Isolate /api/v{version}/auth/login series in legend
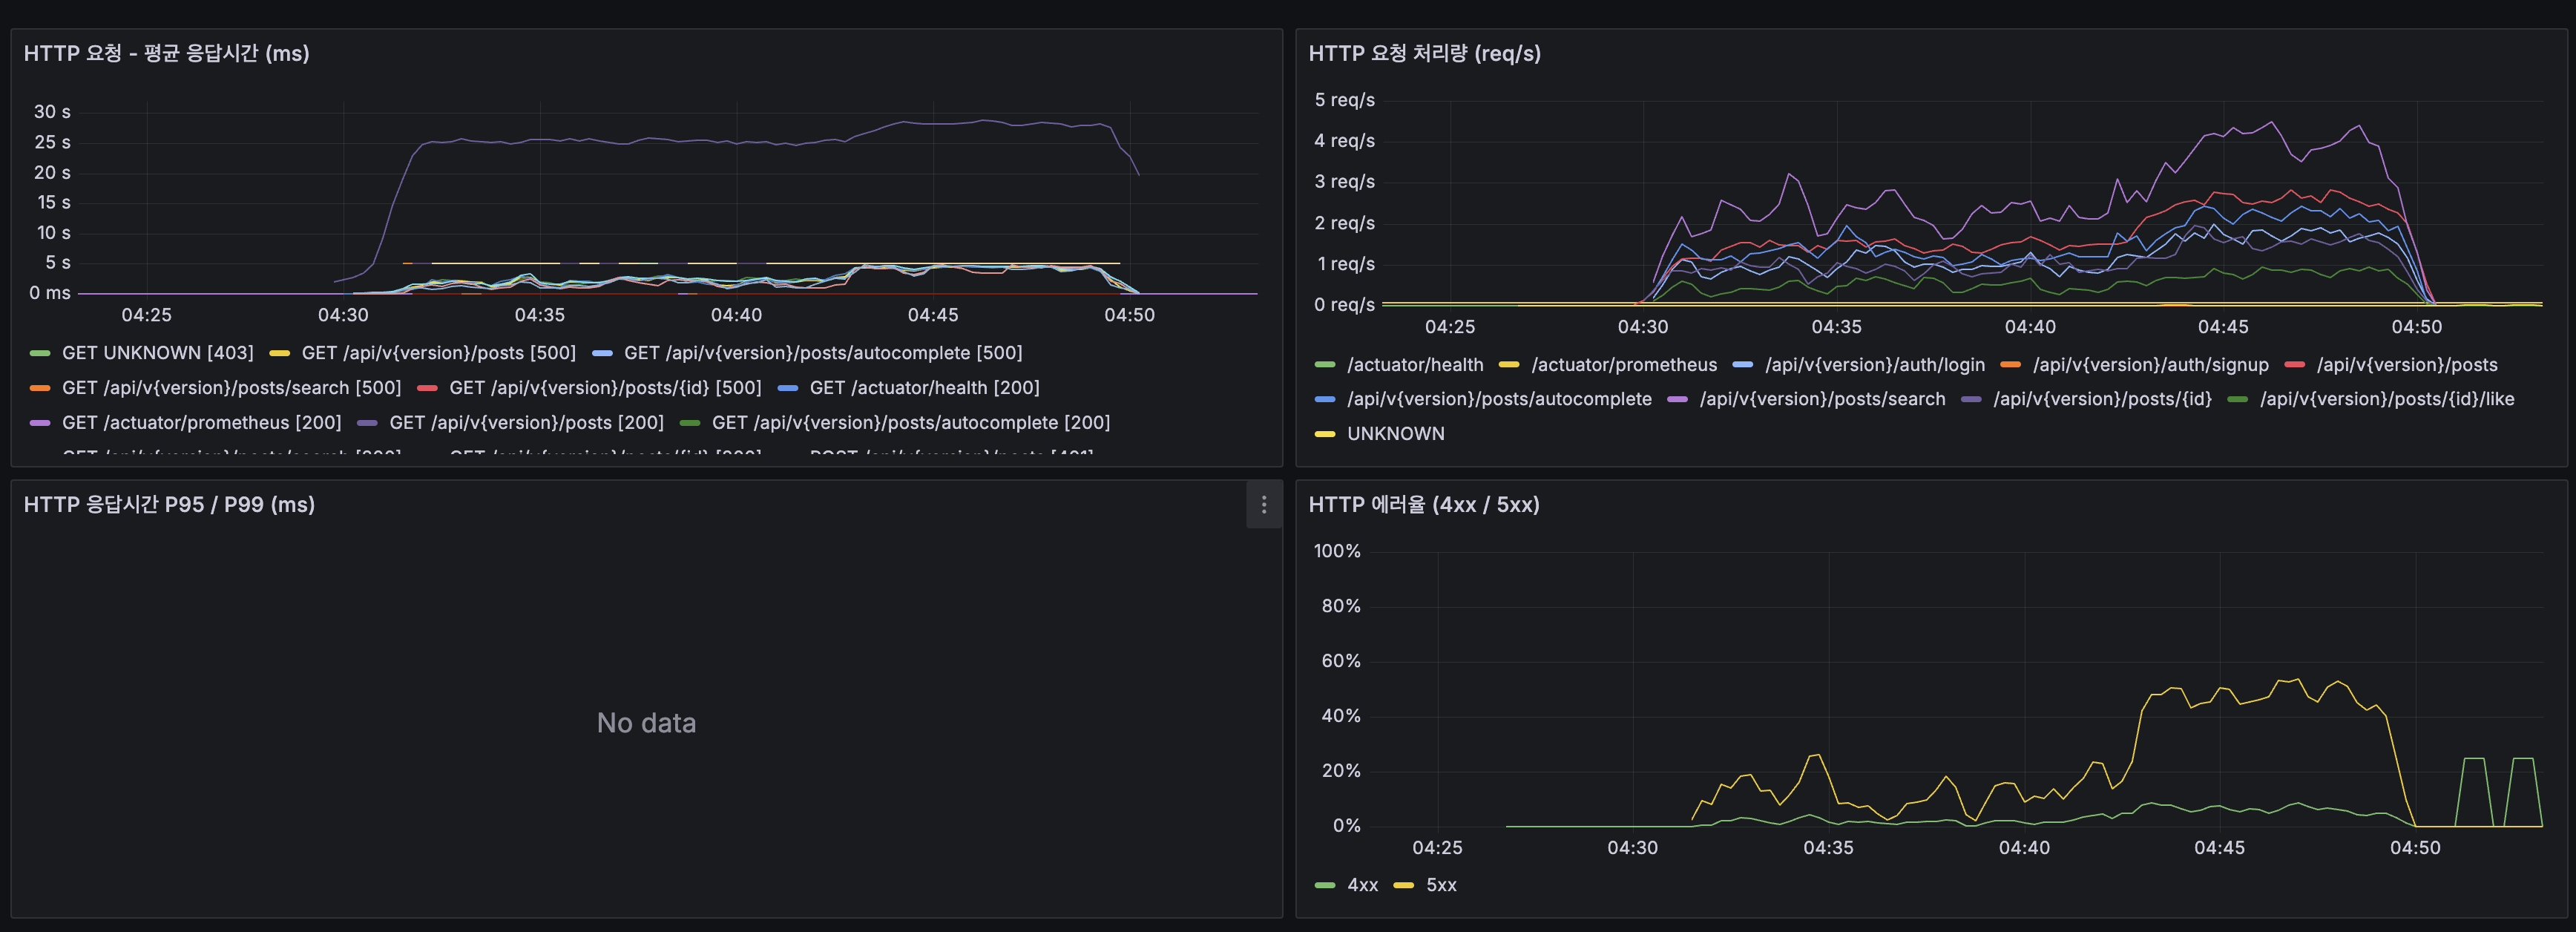Image resolution: width=2576 pixels, height=932 pixels. pyautogui.click(x=1874, y=365)
